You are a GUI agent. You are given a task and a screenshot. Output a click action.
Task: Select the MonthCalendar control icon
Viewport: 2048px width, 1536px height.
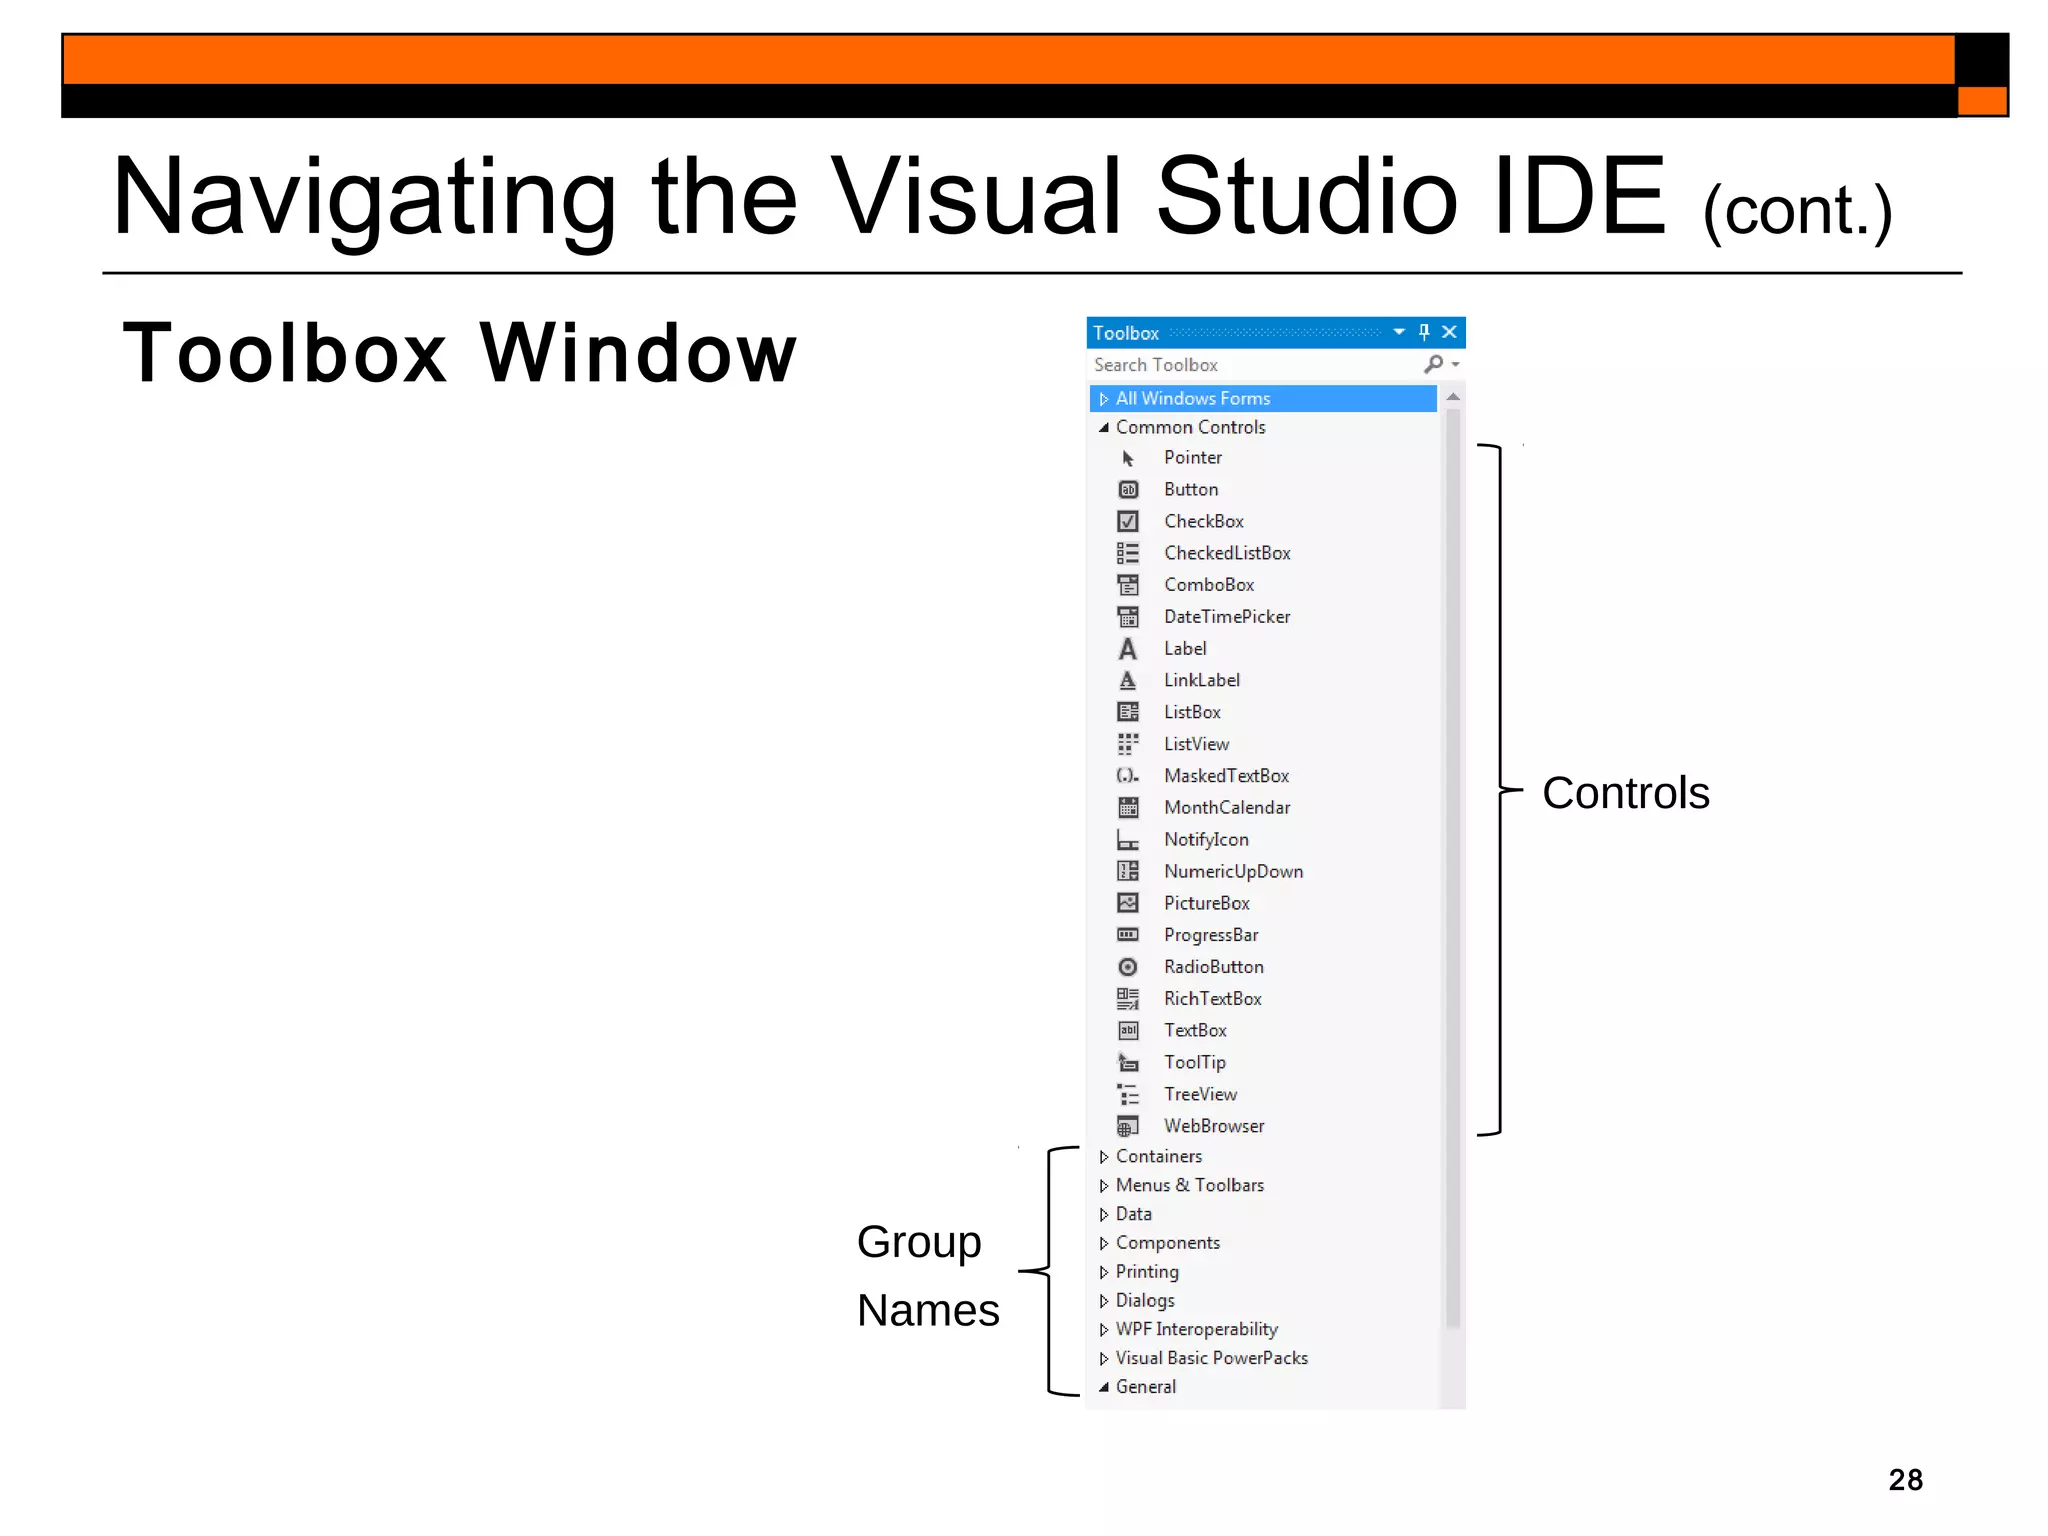coord(1128,808)
